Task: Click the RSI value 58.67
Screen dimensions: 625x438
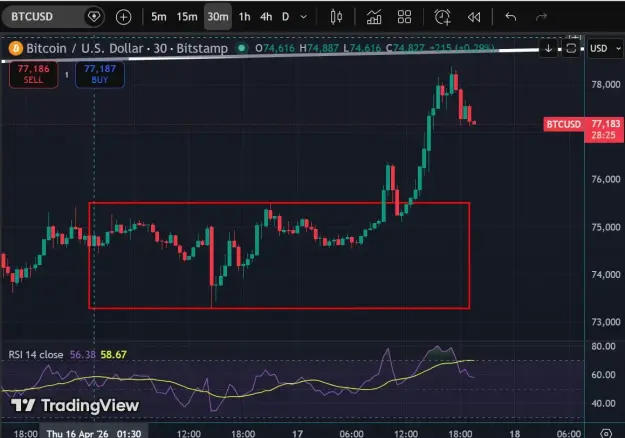Action: (114, 354)
